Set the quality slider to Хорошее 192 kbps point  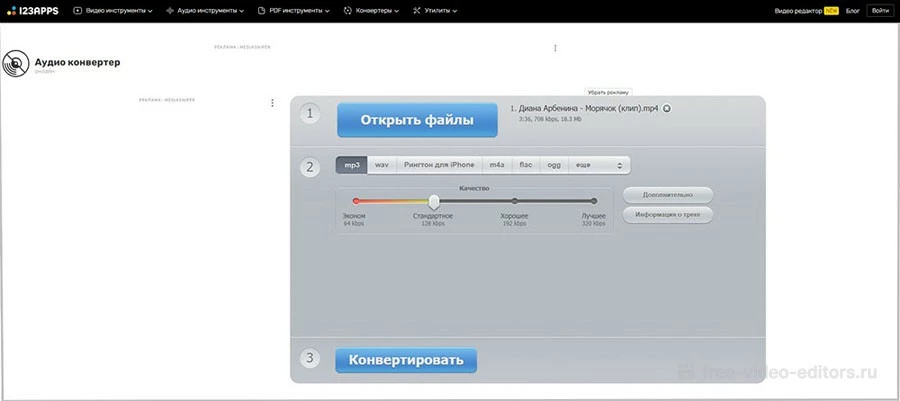click(515, 201)
